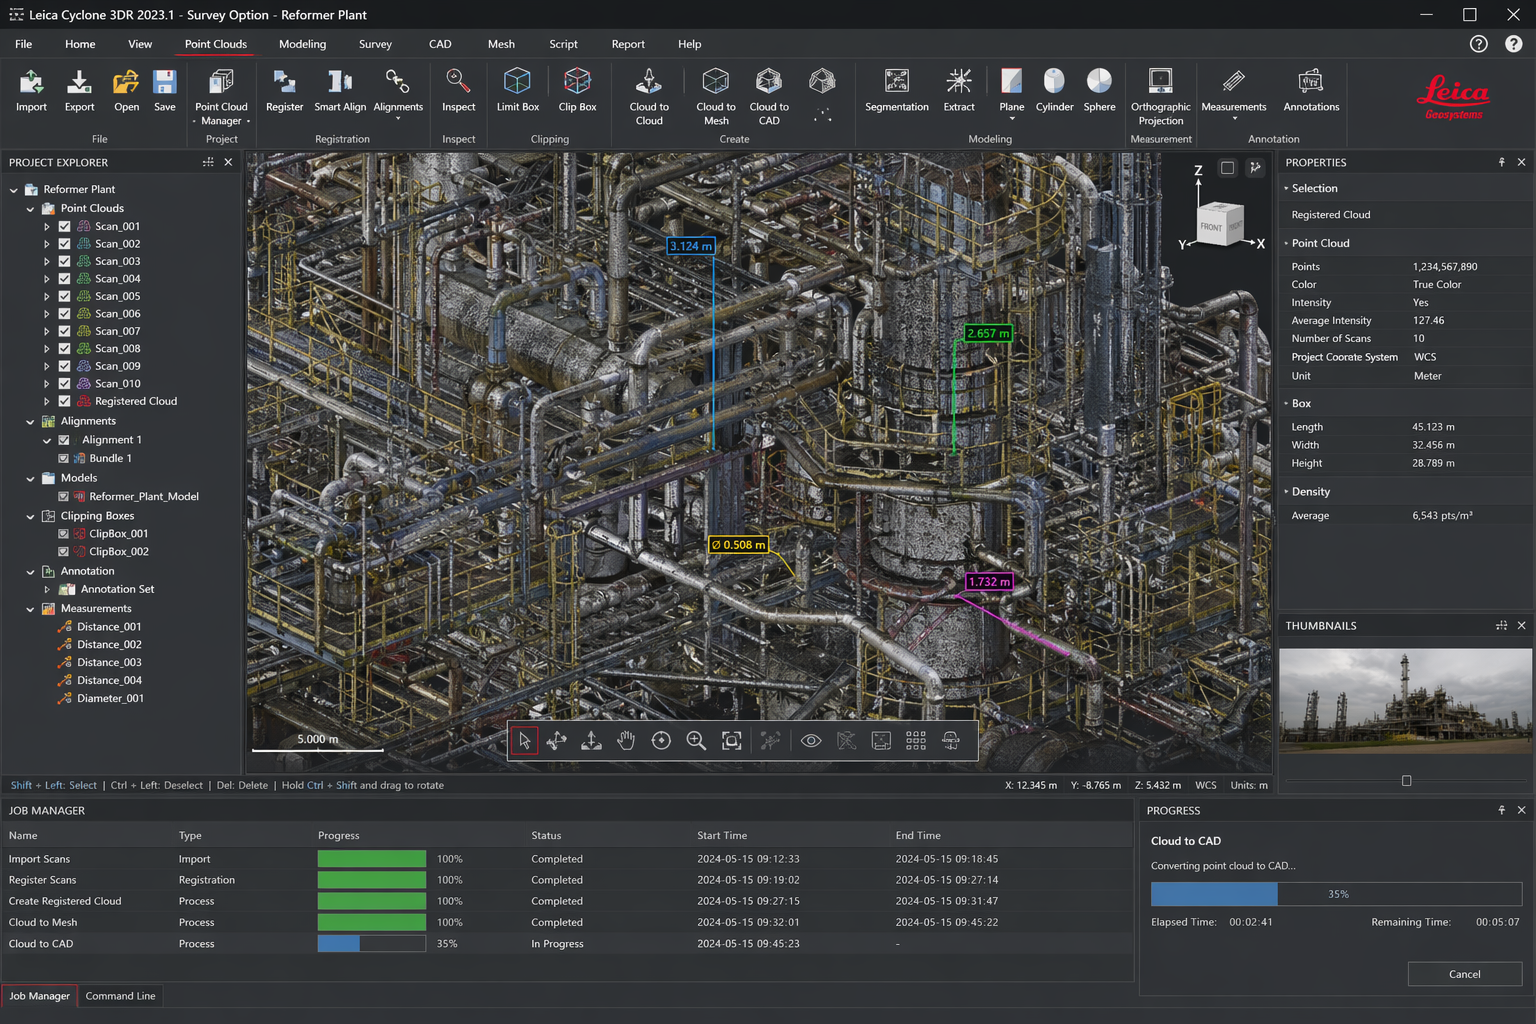
Task: Uncheck the Scan_001 visibility checkbox
Action: [x=64, y=226]
